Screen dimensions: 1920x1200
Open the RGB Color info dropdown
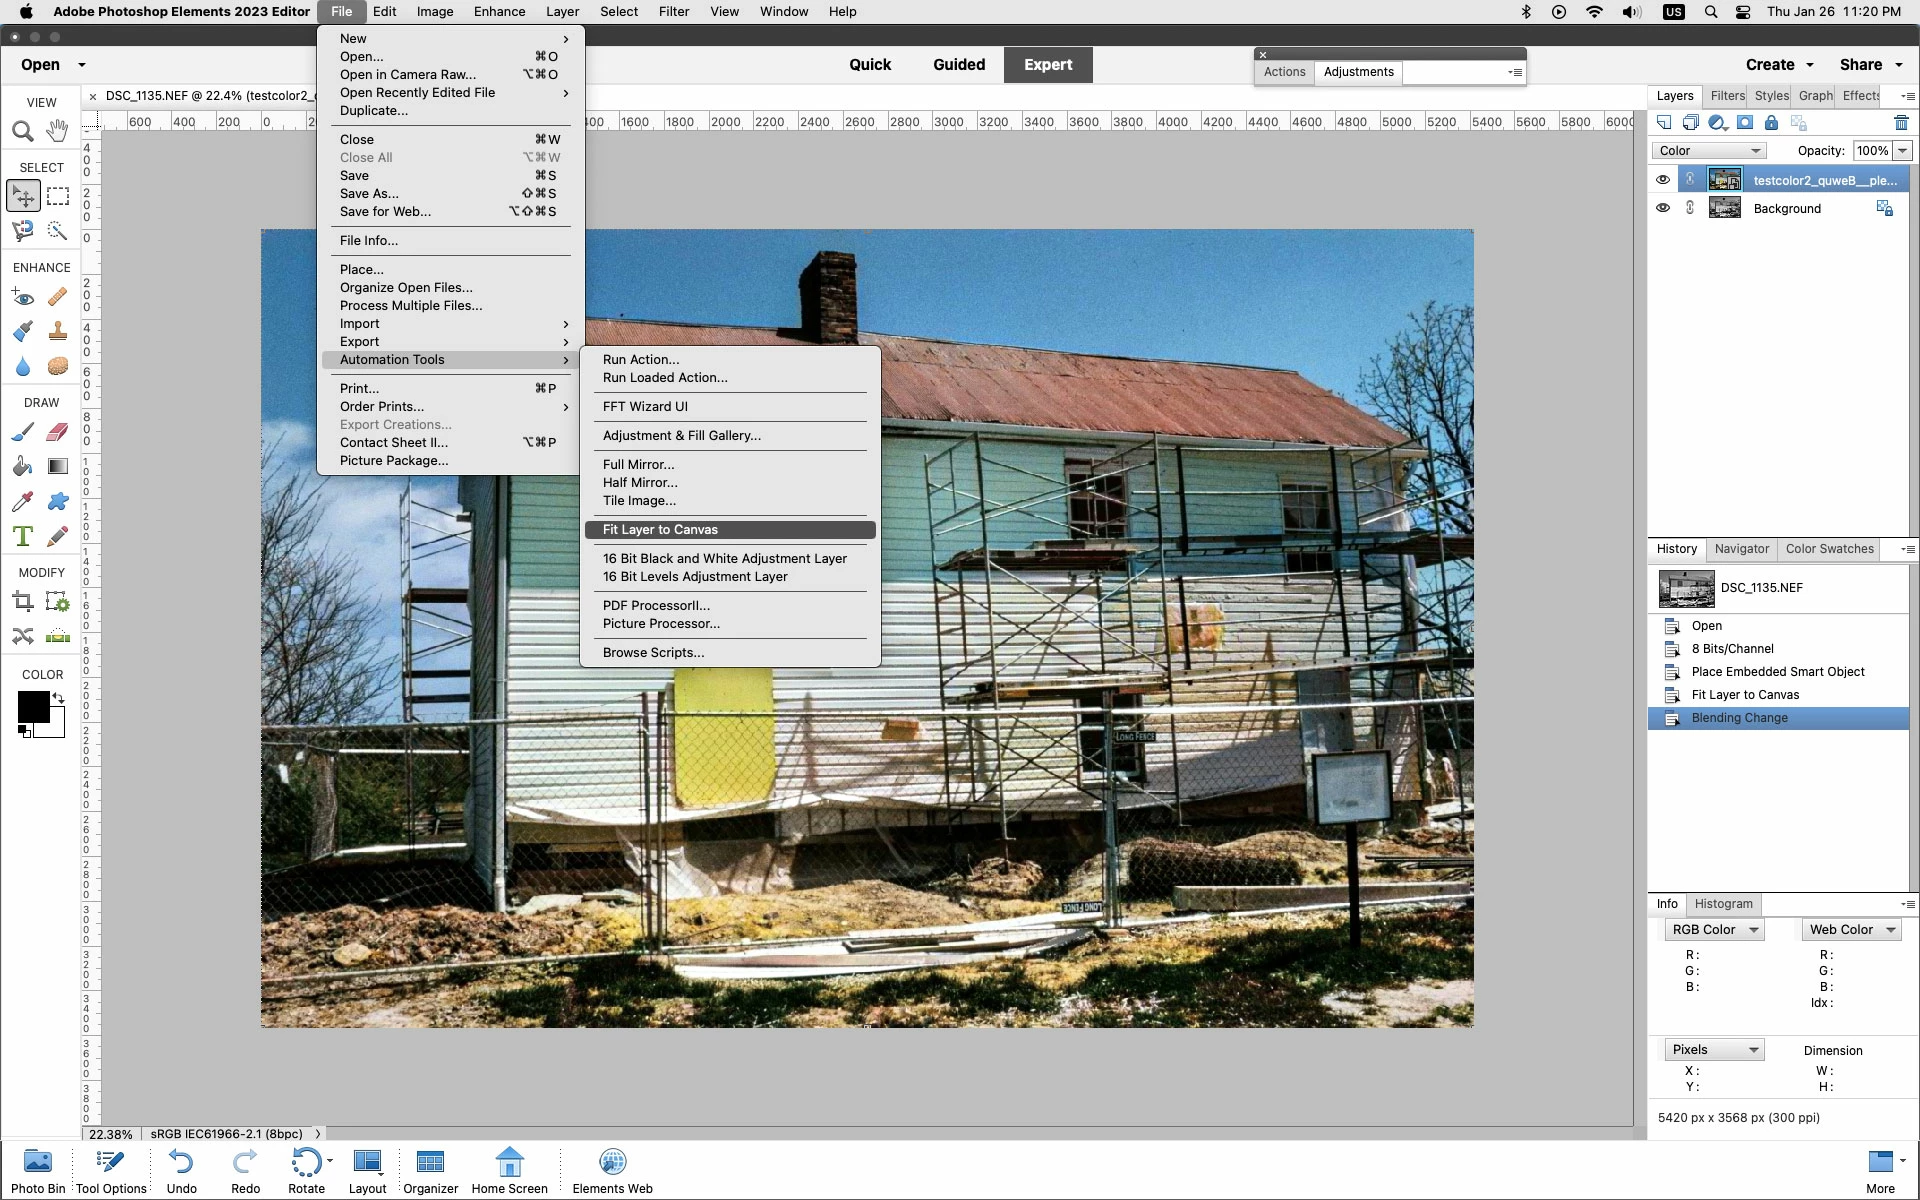tap(1714, 930)
